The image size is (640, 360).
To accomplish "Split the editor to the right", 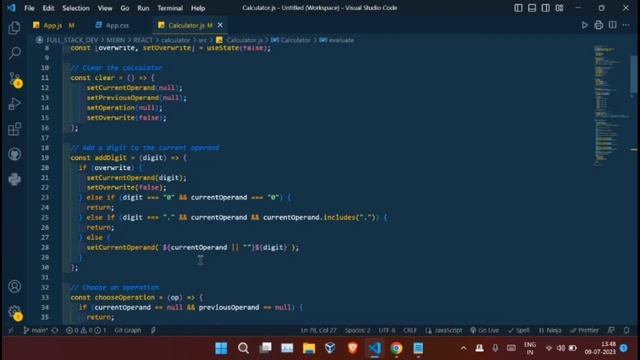I will click(612, 25).
